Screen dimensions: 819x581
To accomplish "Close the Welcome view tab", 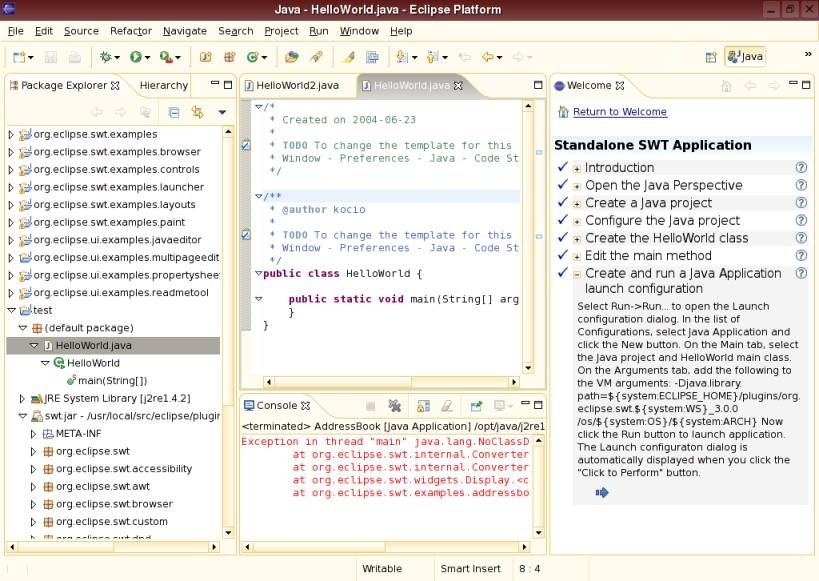I will pyautogui.click(x=620, y=86).
